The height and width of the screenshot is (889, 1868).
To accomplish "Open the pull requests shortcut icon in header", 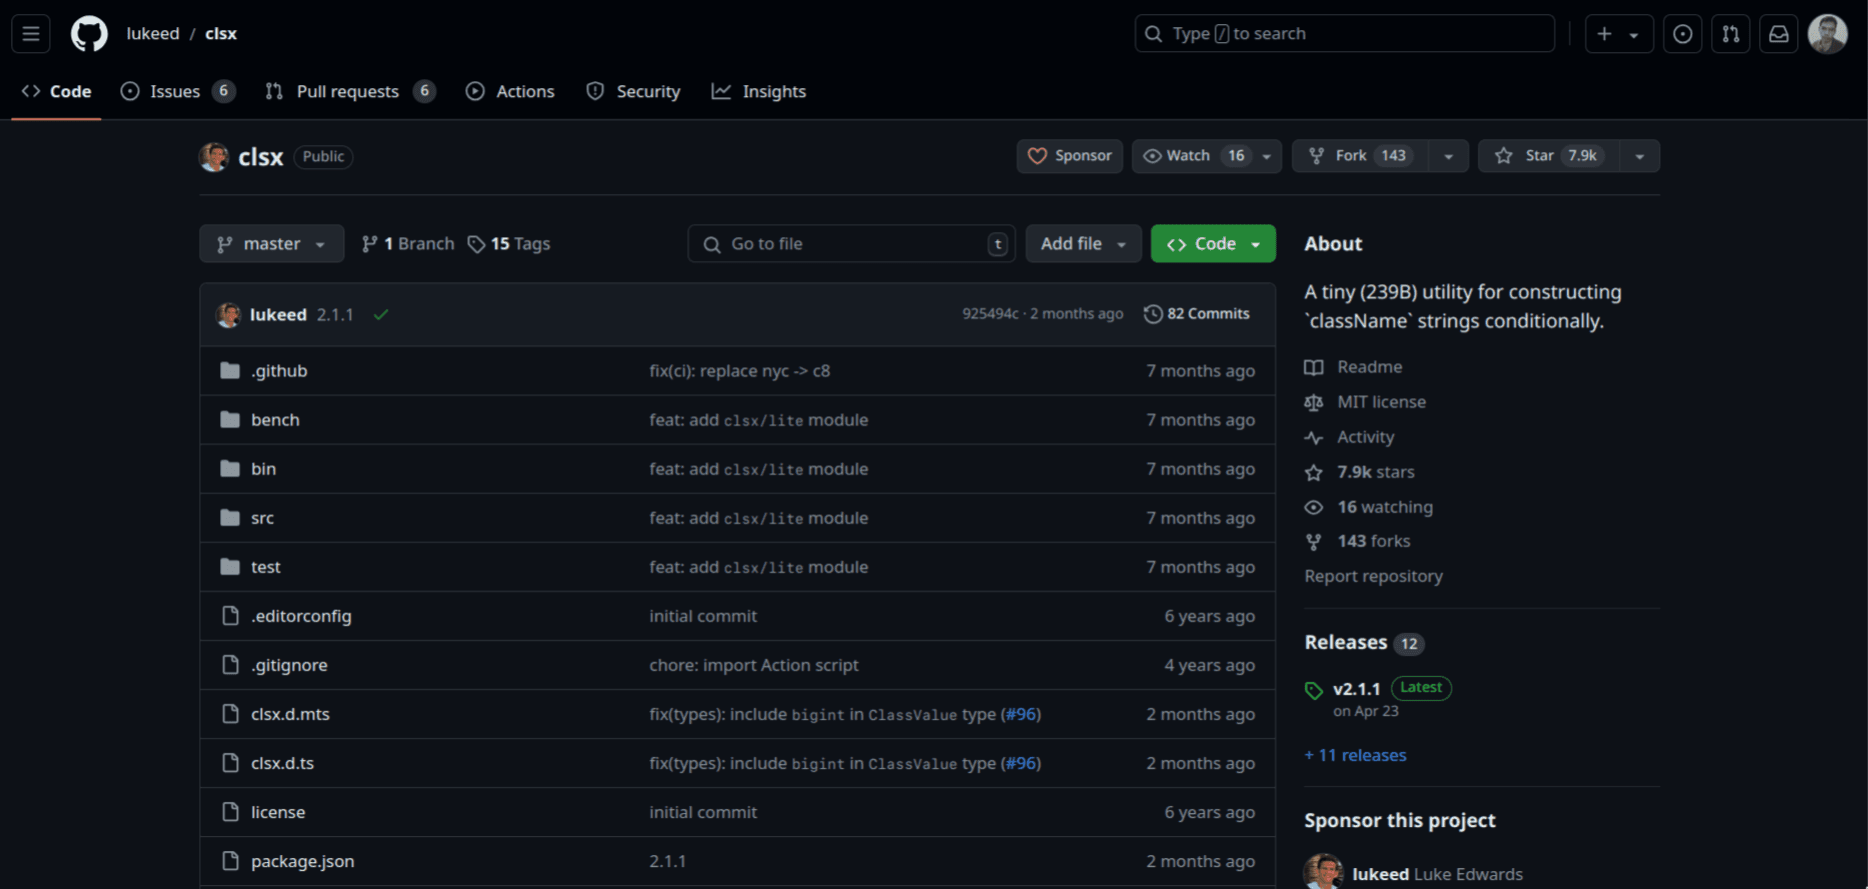I will coord(1731,34).
